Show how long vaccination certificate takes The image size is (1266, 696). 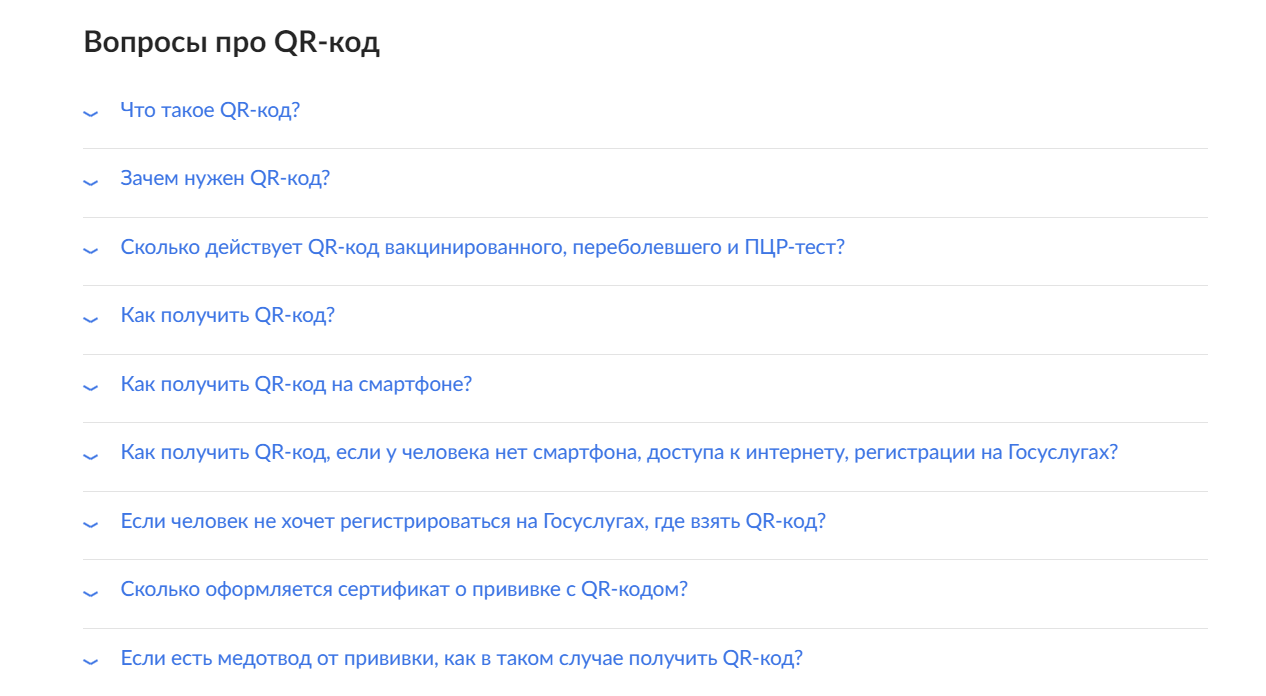click(x=404, y=590)
